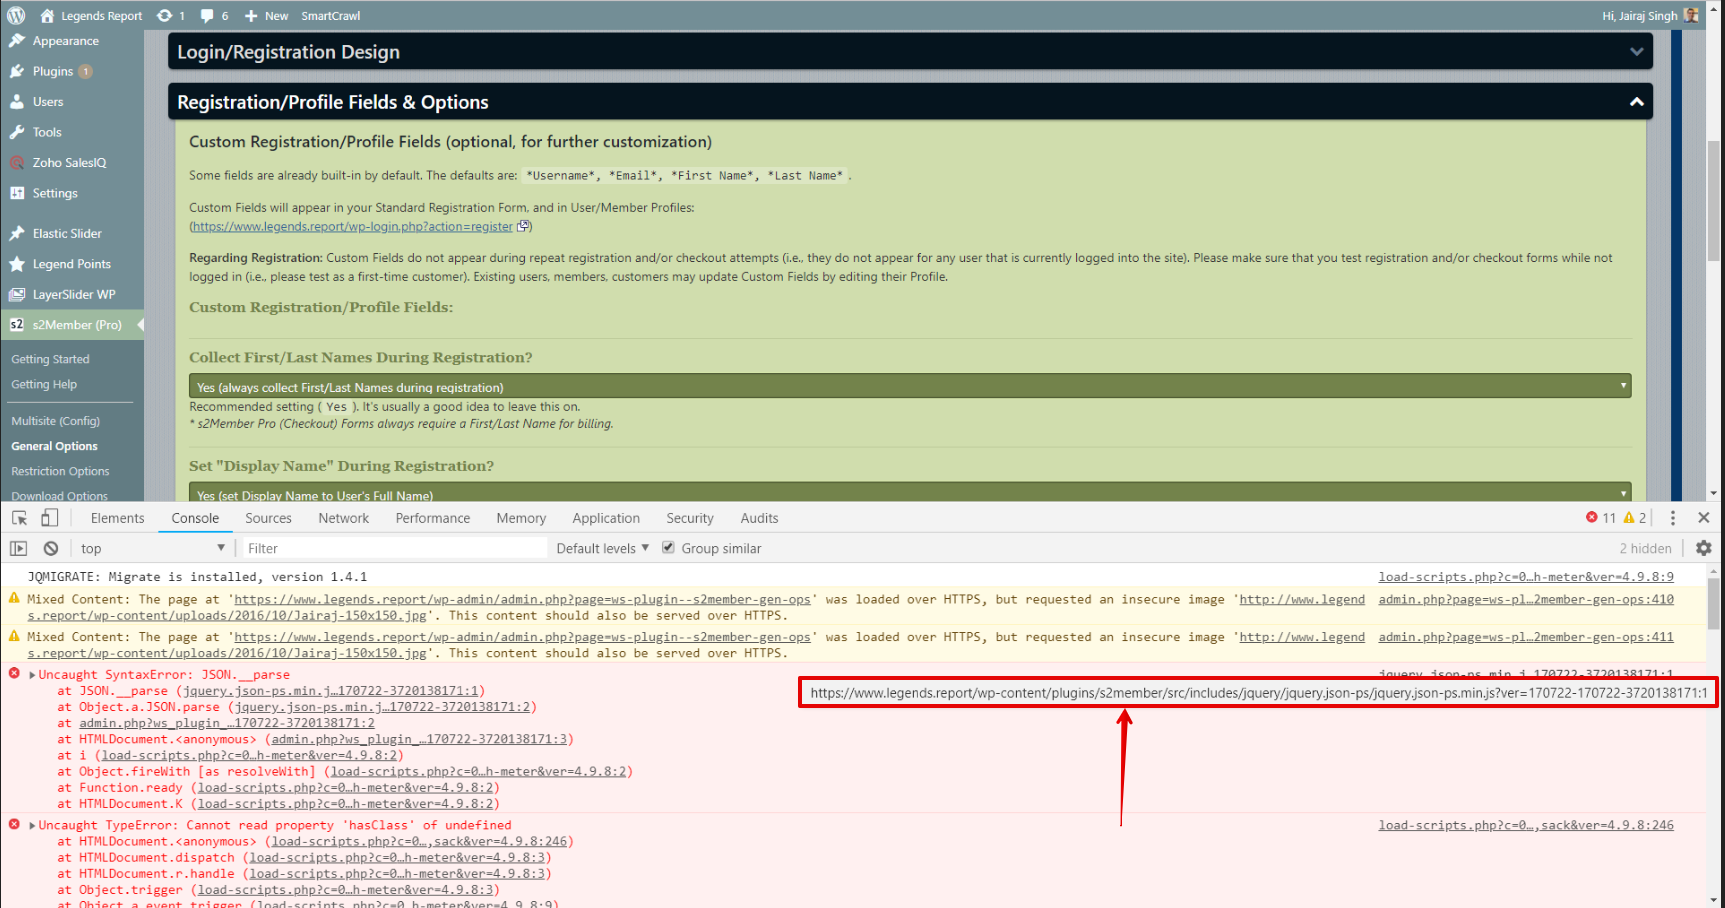Expand the Uncaught TypeError stack trace

pyautogui.click(x=33, y=826)
